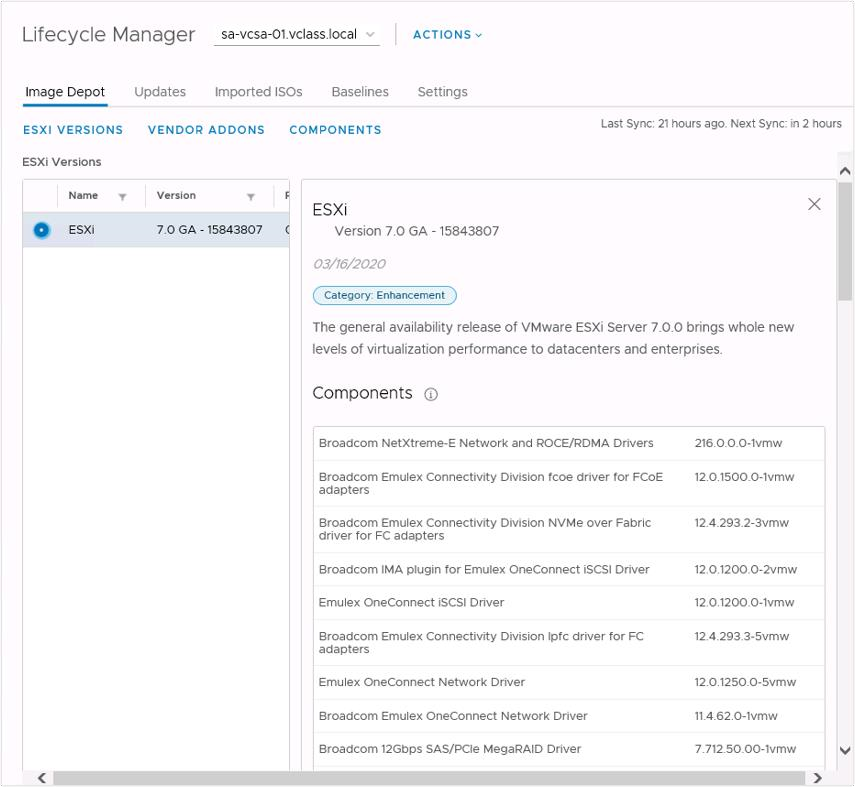Viewport: 855px width, 787px height.
Task: Click the Name column header
Action: [83, 195]
